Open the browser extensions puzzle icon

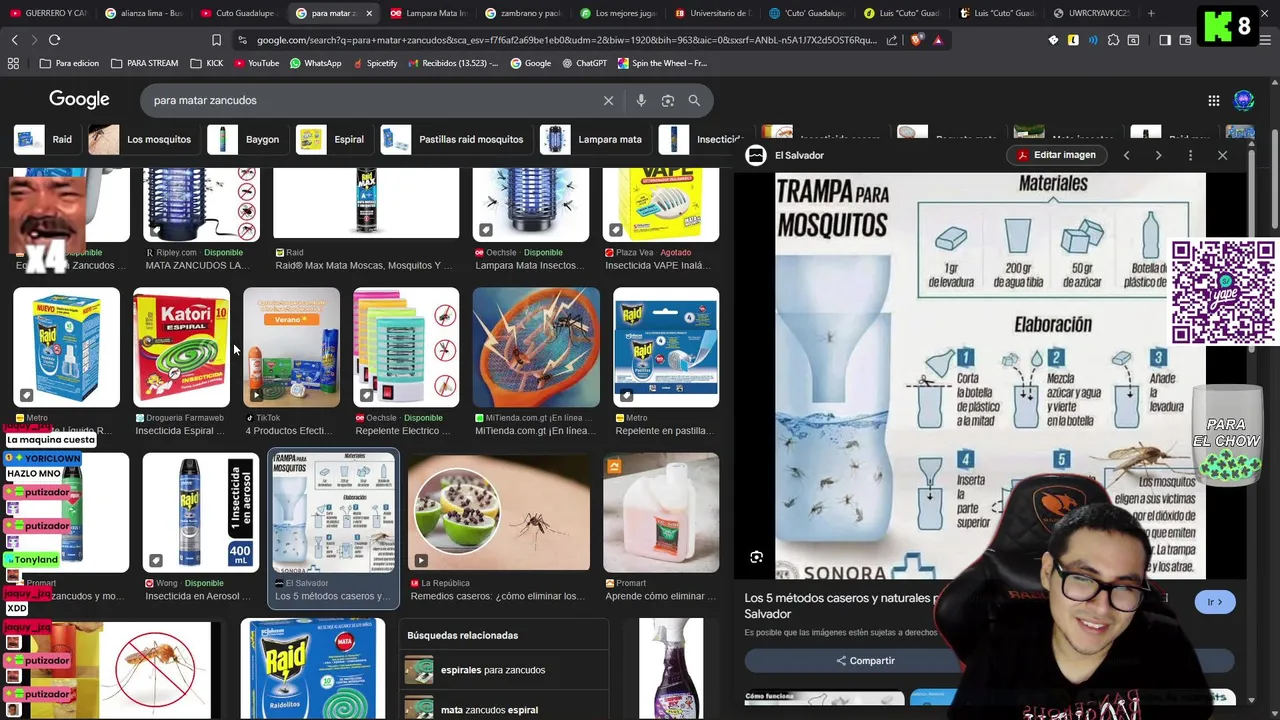pyautogui.click(x=1113, y=40)
